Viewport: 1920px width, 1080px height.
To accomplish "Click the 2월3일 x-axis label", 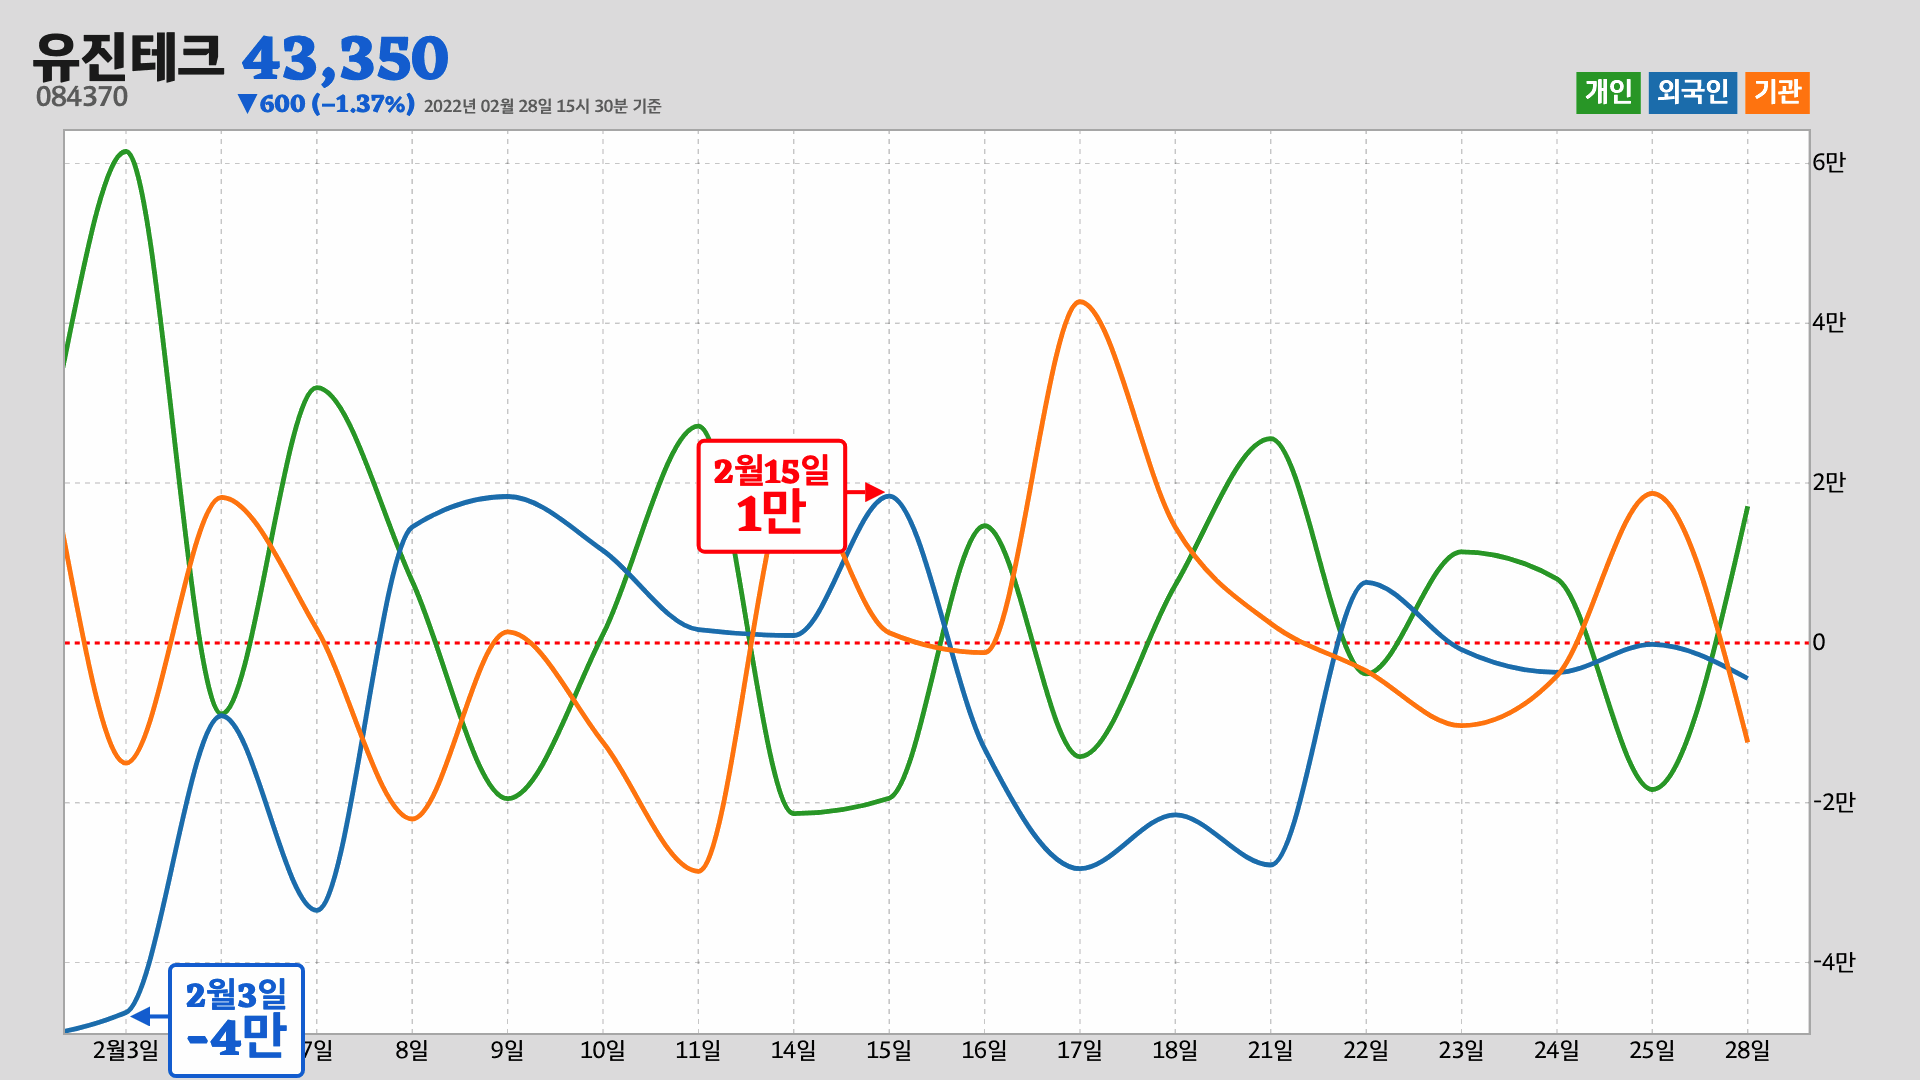I will pos(126,1050).
